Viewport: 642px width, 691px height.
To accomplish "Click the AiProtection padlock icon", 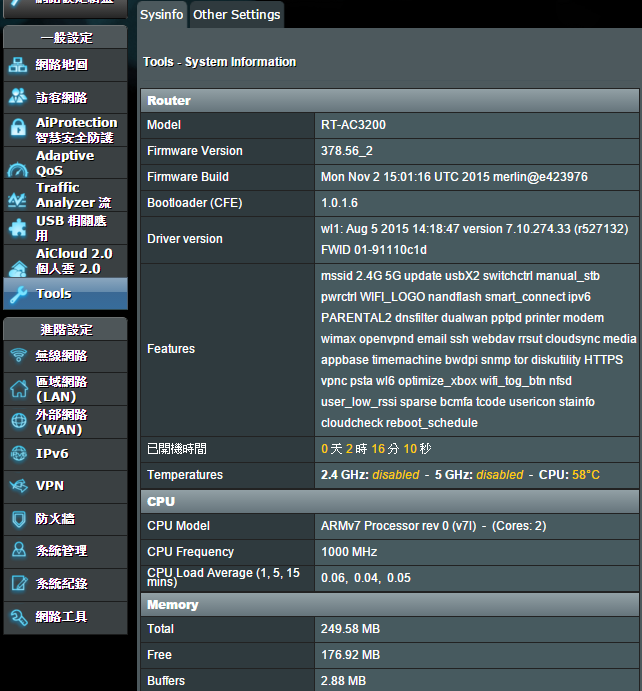I will 18,128.
